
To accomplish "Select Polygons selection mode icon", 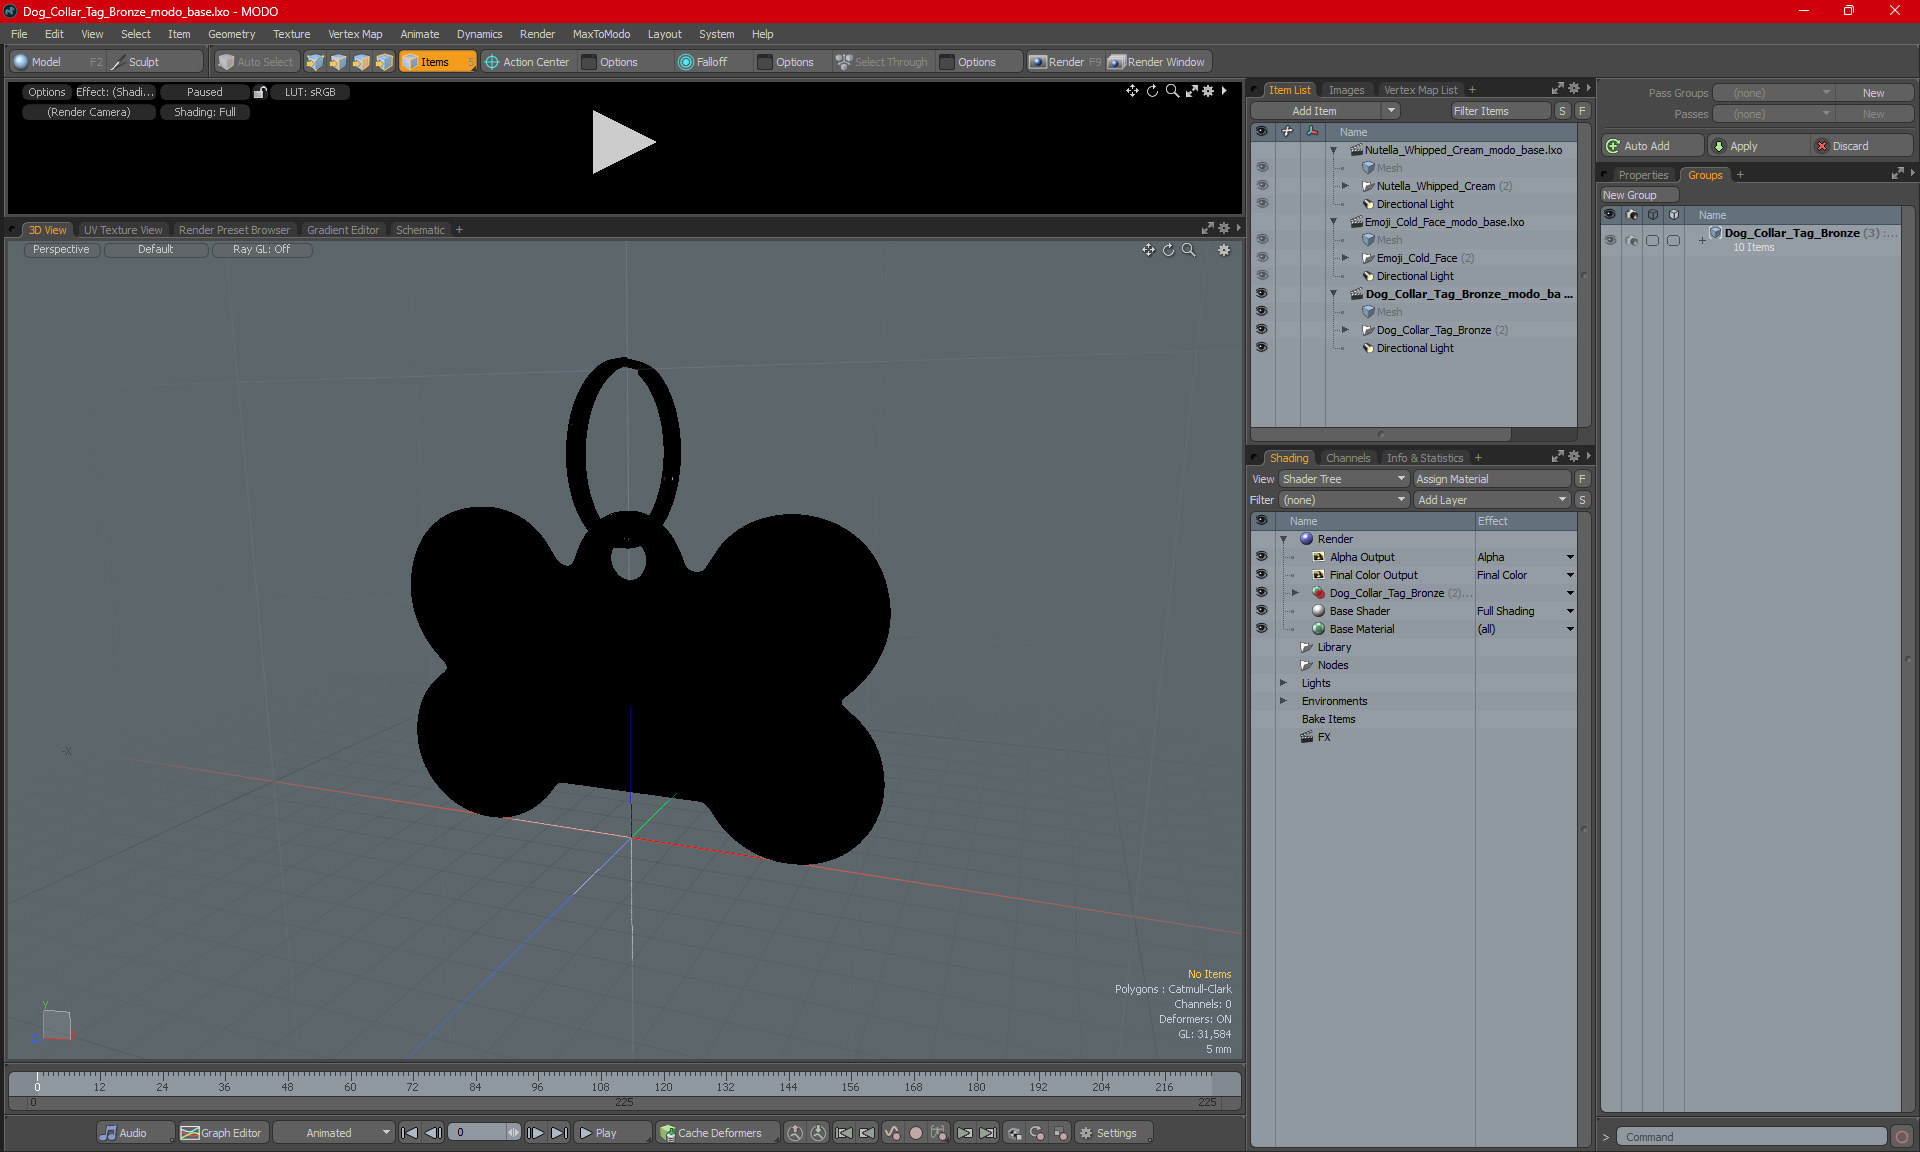I will tap(361, 62).
